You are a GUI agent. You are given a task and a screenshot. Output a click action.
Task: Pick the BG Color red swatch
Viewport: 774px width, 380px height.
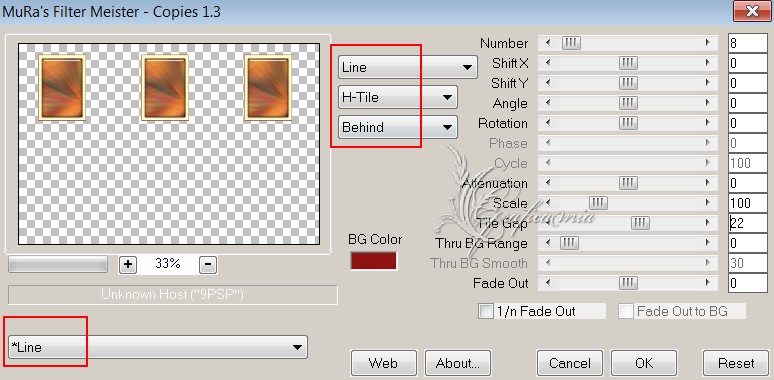[373, 261]
